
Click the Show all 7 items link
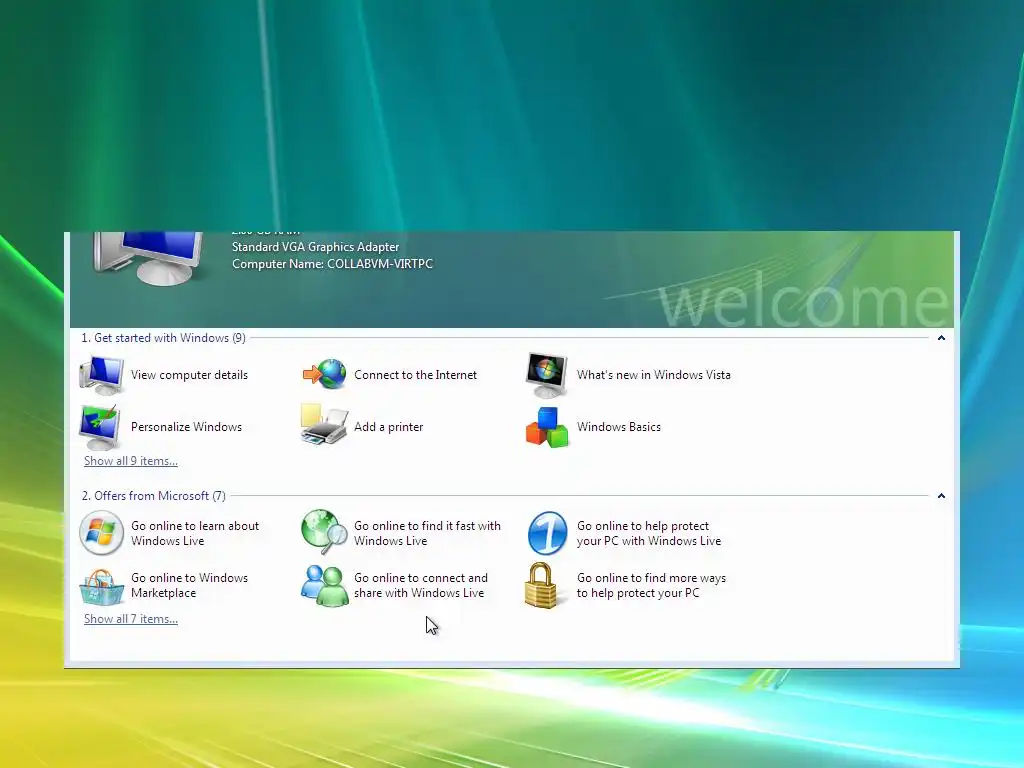click(131, 619)
